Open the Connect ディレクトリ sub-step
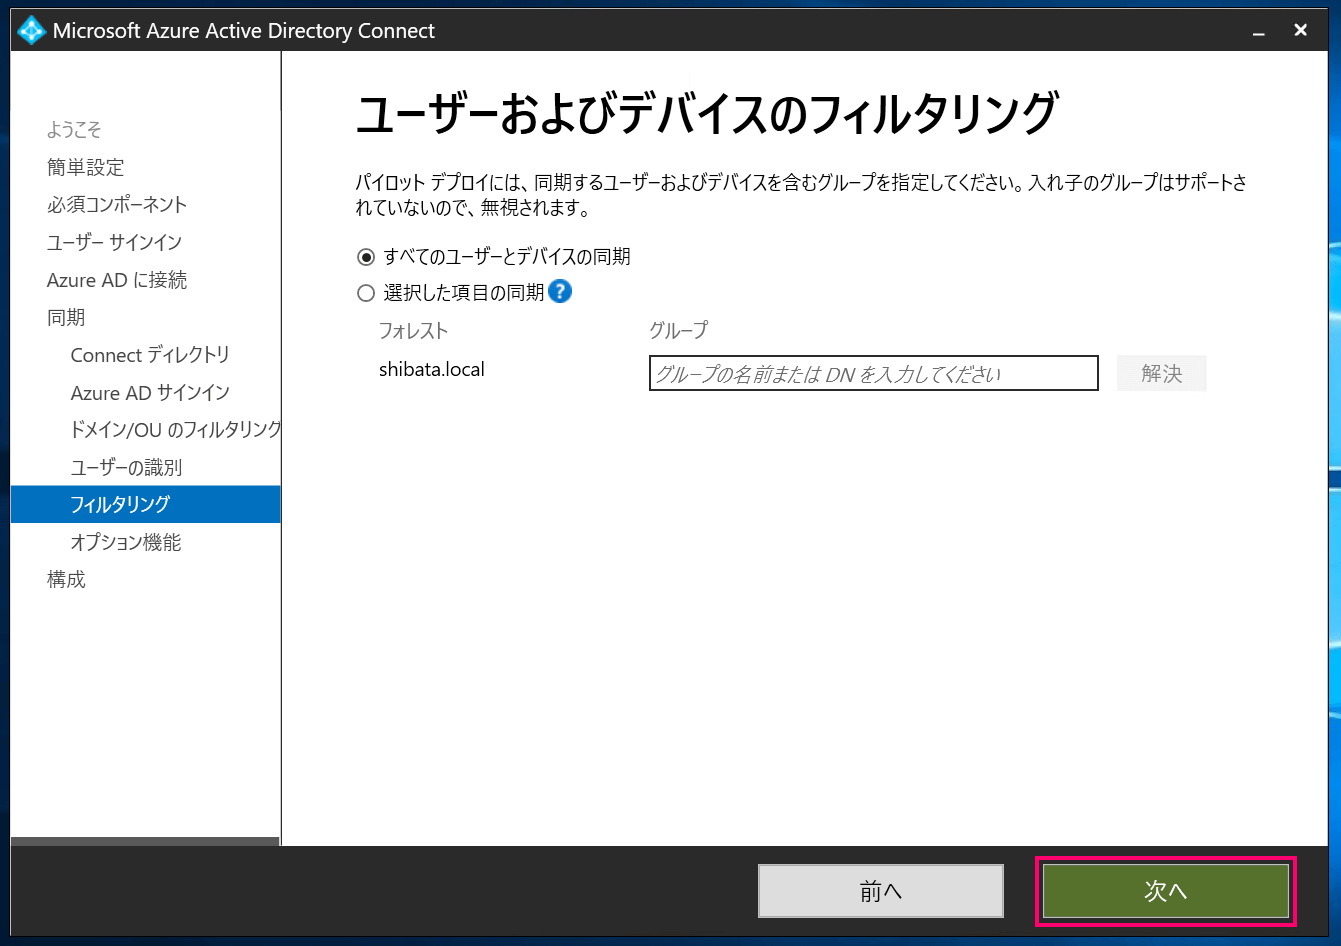Viewport: 1341px width, 946px height. point(150,355)
